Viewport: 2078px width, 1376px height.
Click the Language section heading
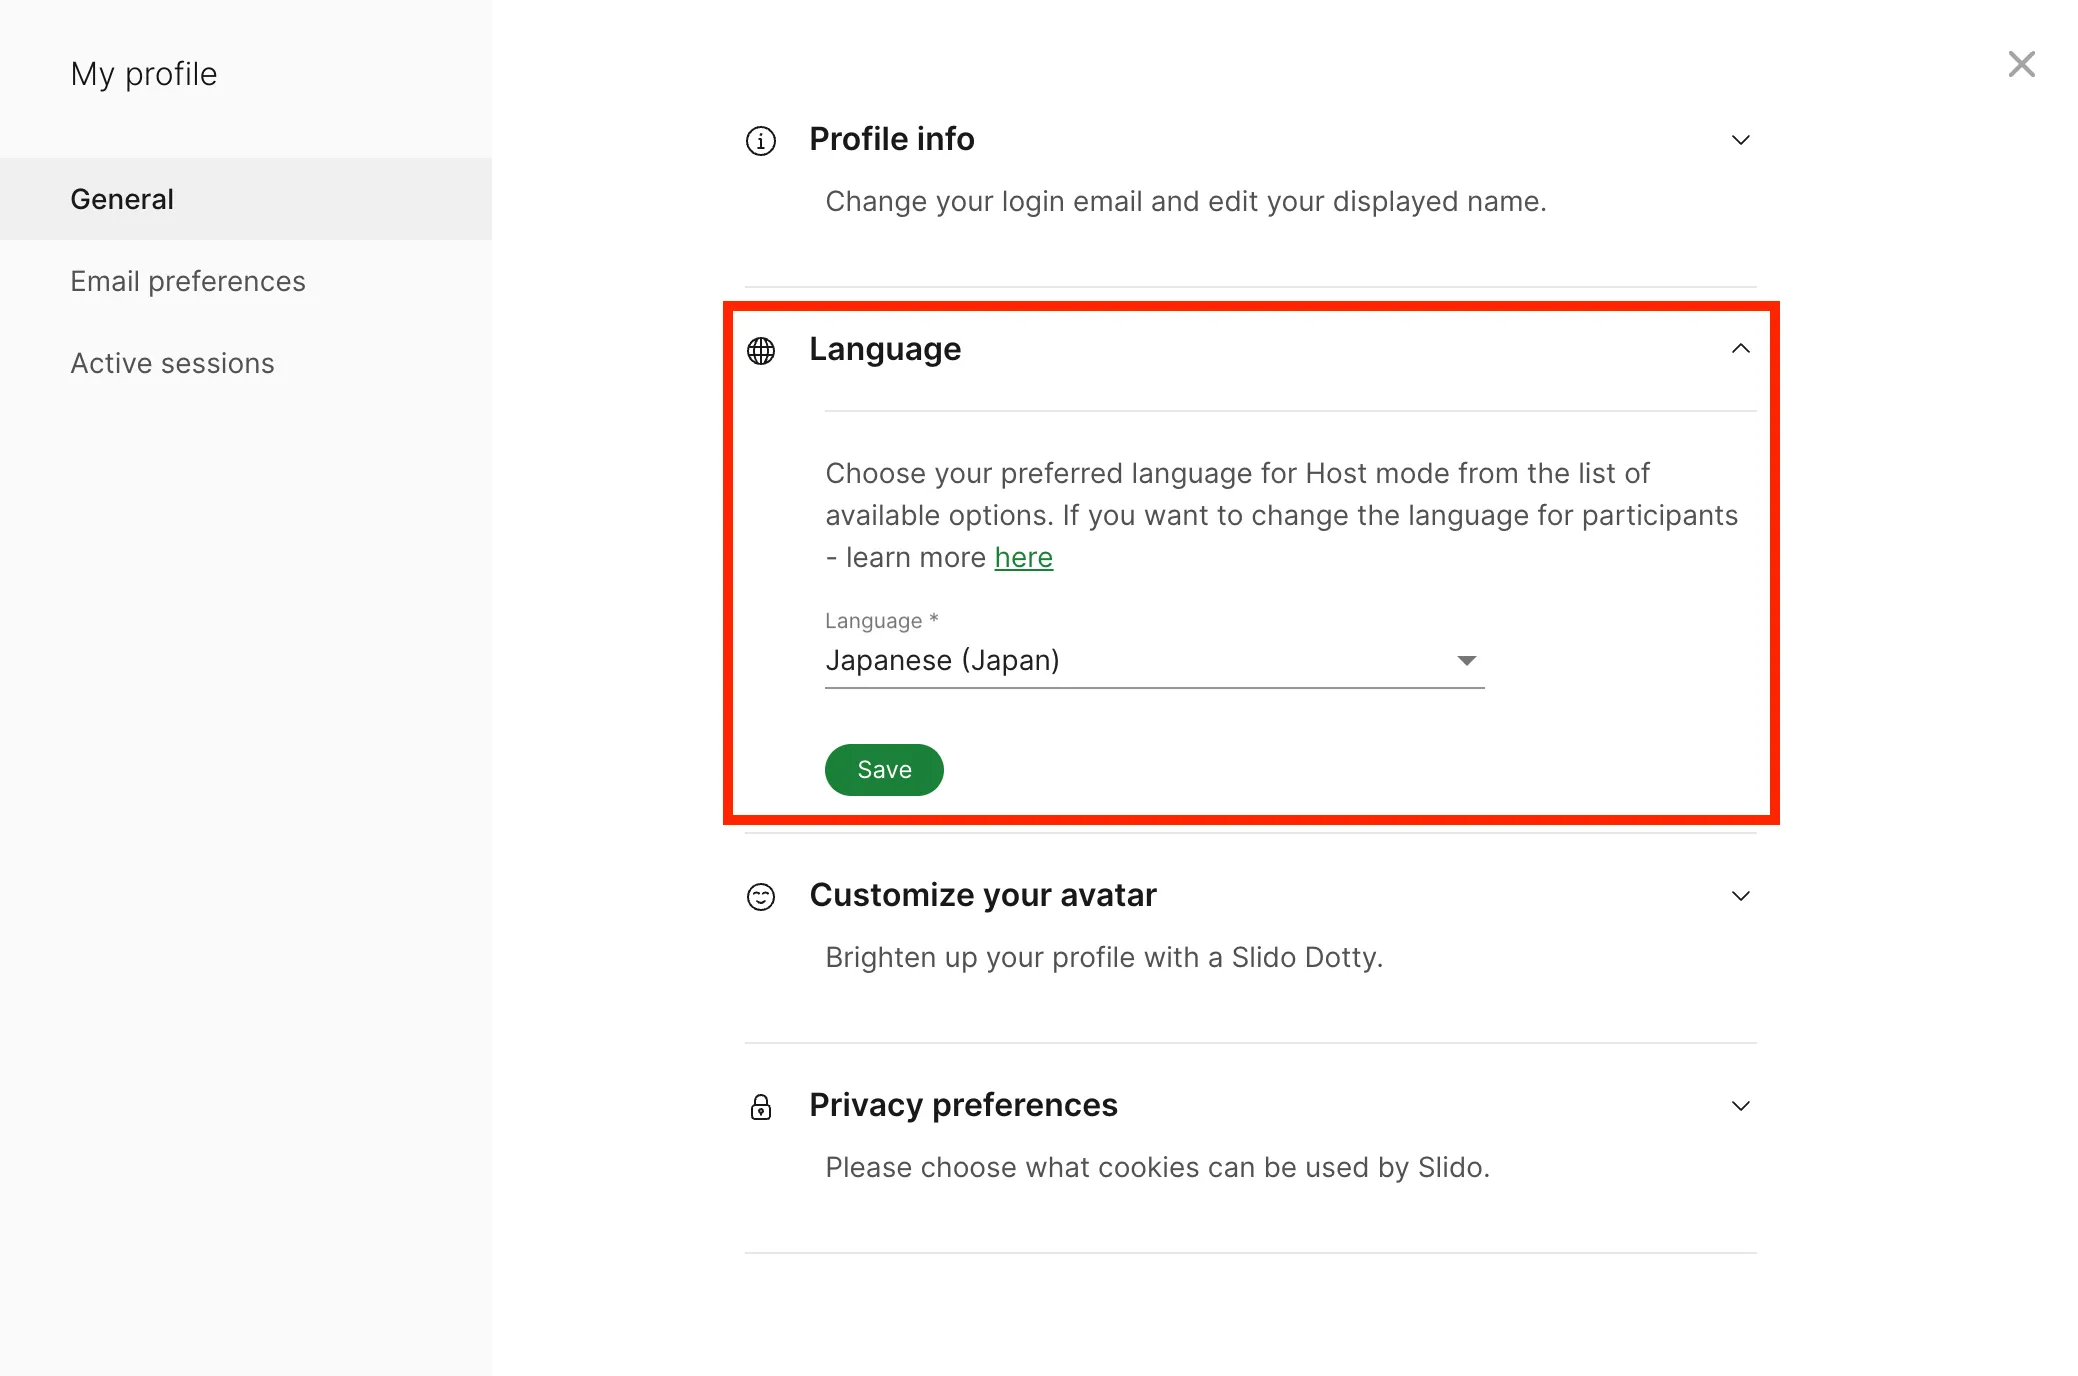[884, 349]
